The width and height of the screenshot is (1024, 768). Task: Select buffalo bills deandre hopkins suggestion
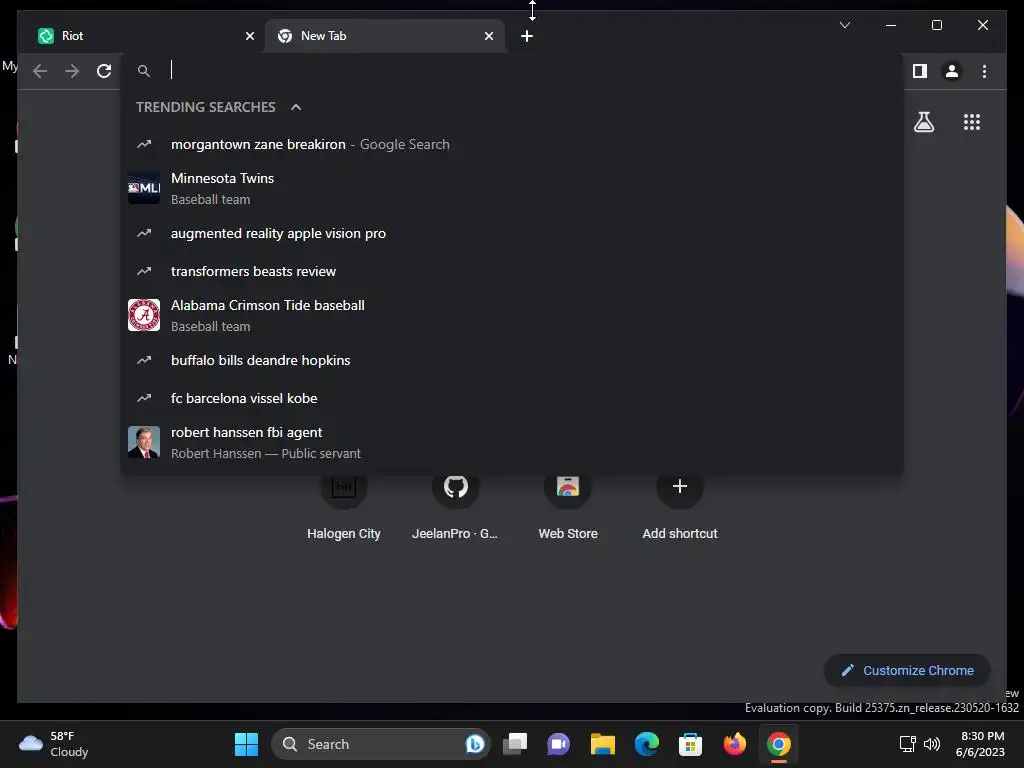[512, 360]
